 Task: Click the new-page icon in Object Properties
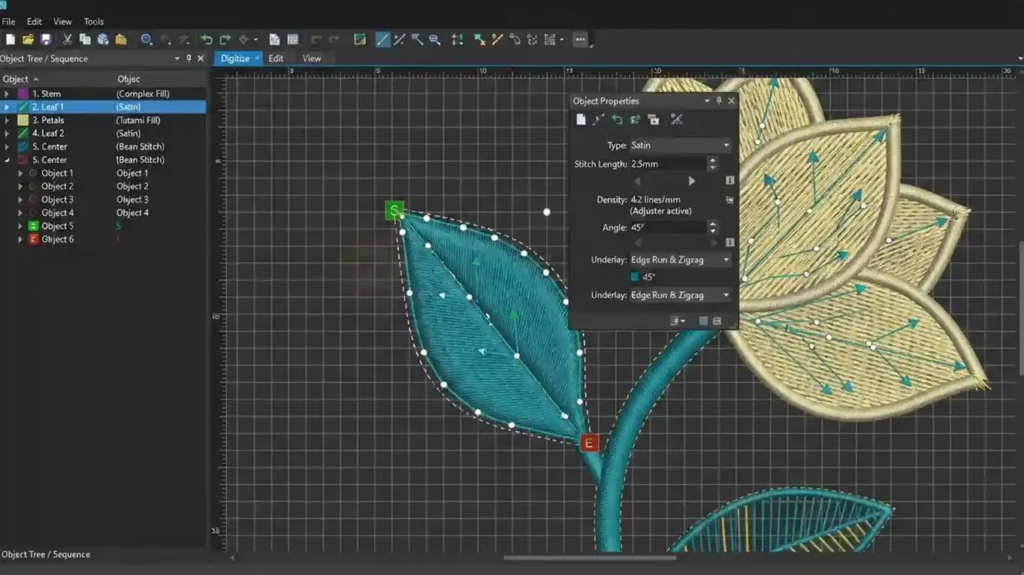pyautogui.click(x=581, y=120)
